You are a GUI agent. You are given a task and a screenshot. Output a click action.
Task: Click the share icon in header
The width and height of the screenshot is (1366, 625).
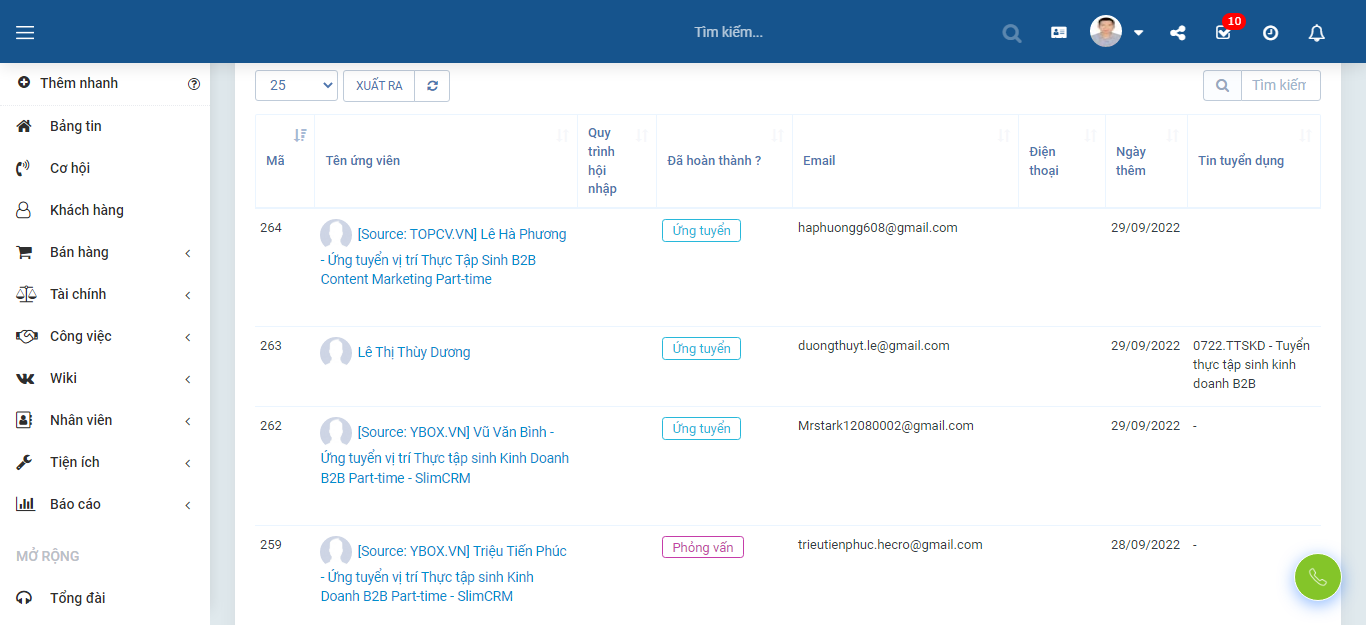click(1178, 33)
